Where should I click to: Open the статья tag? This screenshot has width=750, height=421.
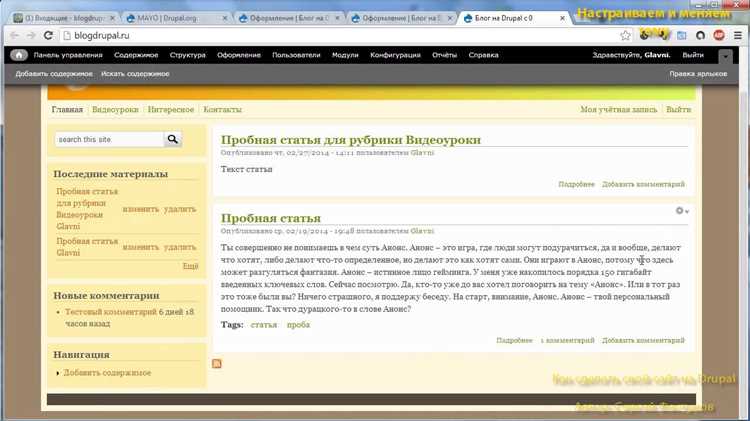(x=264, y=325)
